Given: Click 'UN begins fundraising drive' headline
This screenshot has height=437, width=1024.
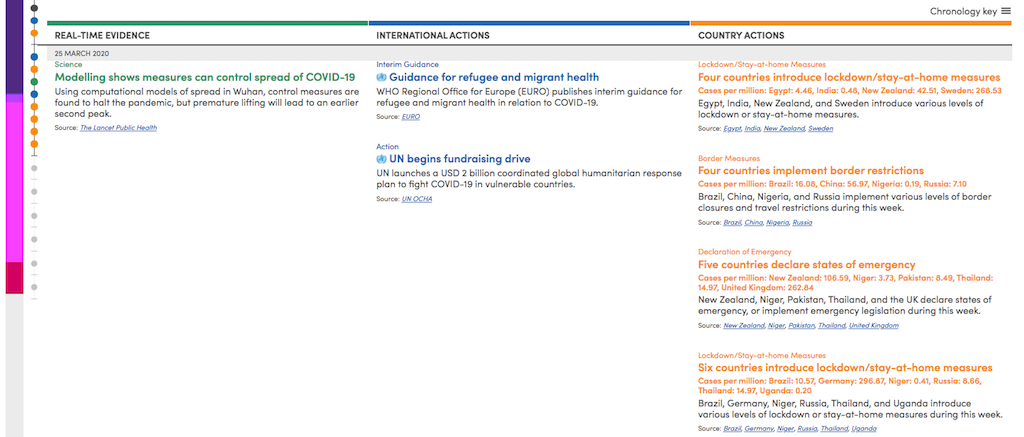Looking at the screenshot, I should [x=460, y=159].
